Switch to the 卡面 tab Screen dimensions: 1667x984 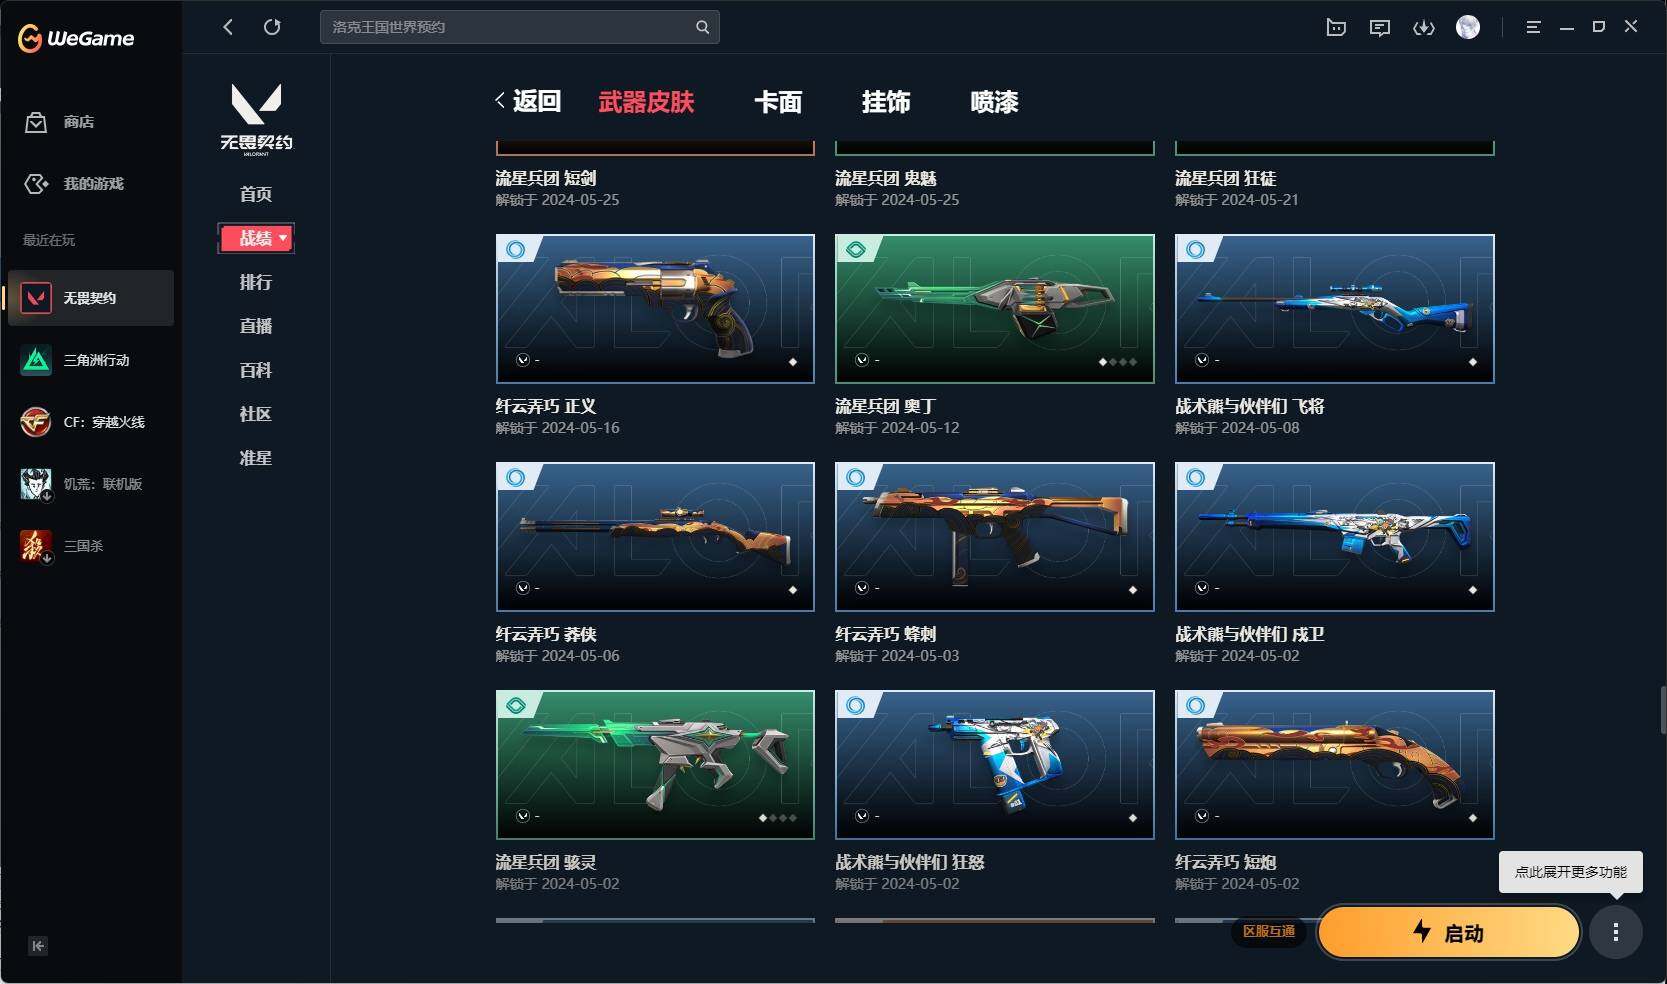(778, 102)
